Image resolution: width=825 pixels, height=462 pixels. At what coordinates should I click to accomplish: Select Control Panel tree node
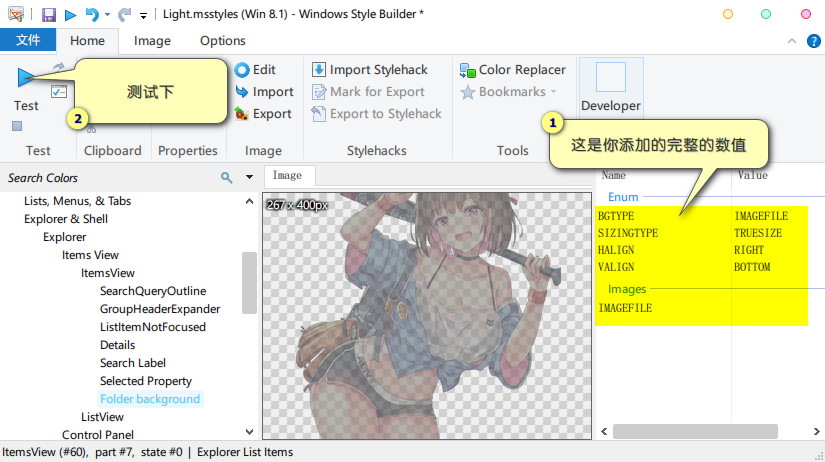98,435
